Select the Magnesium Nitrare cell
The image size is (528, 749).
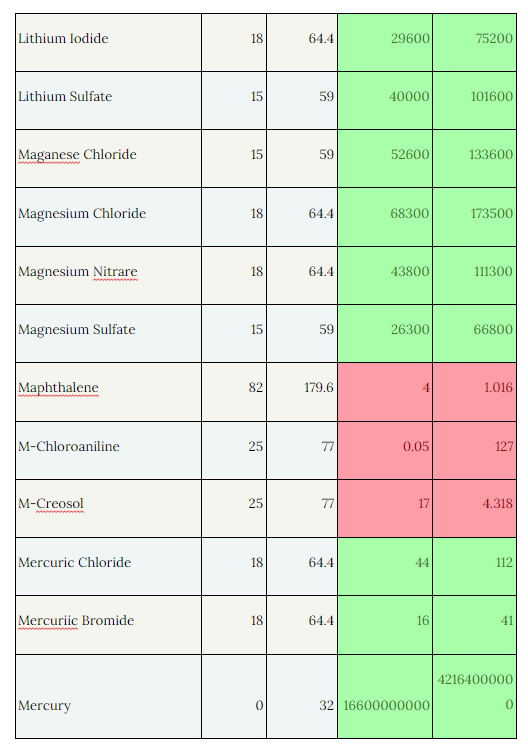(x=108, y=276)
